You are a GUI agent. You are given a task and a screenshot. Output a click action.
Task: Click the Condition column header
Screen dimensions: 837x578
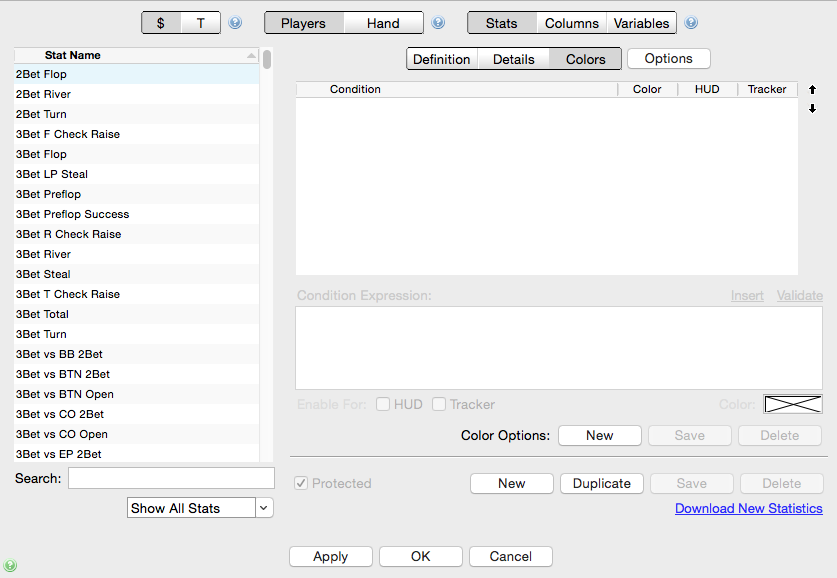click(457, 89)
